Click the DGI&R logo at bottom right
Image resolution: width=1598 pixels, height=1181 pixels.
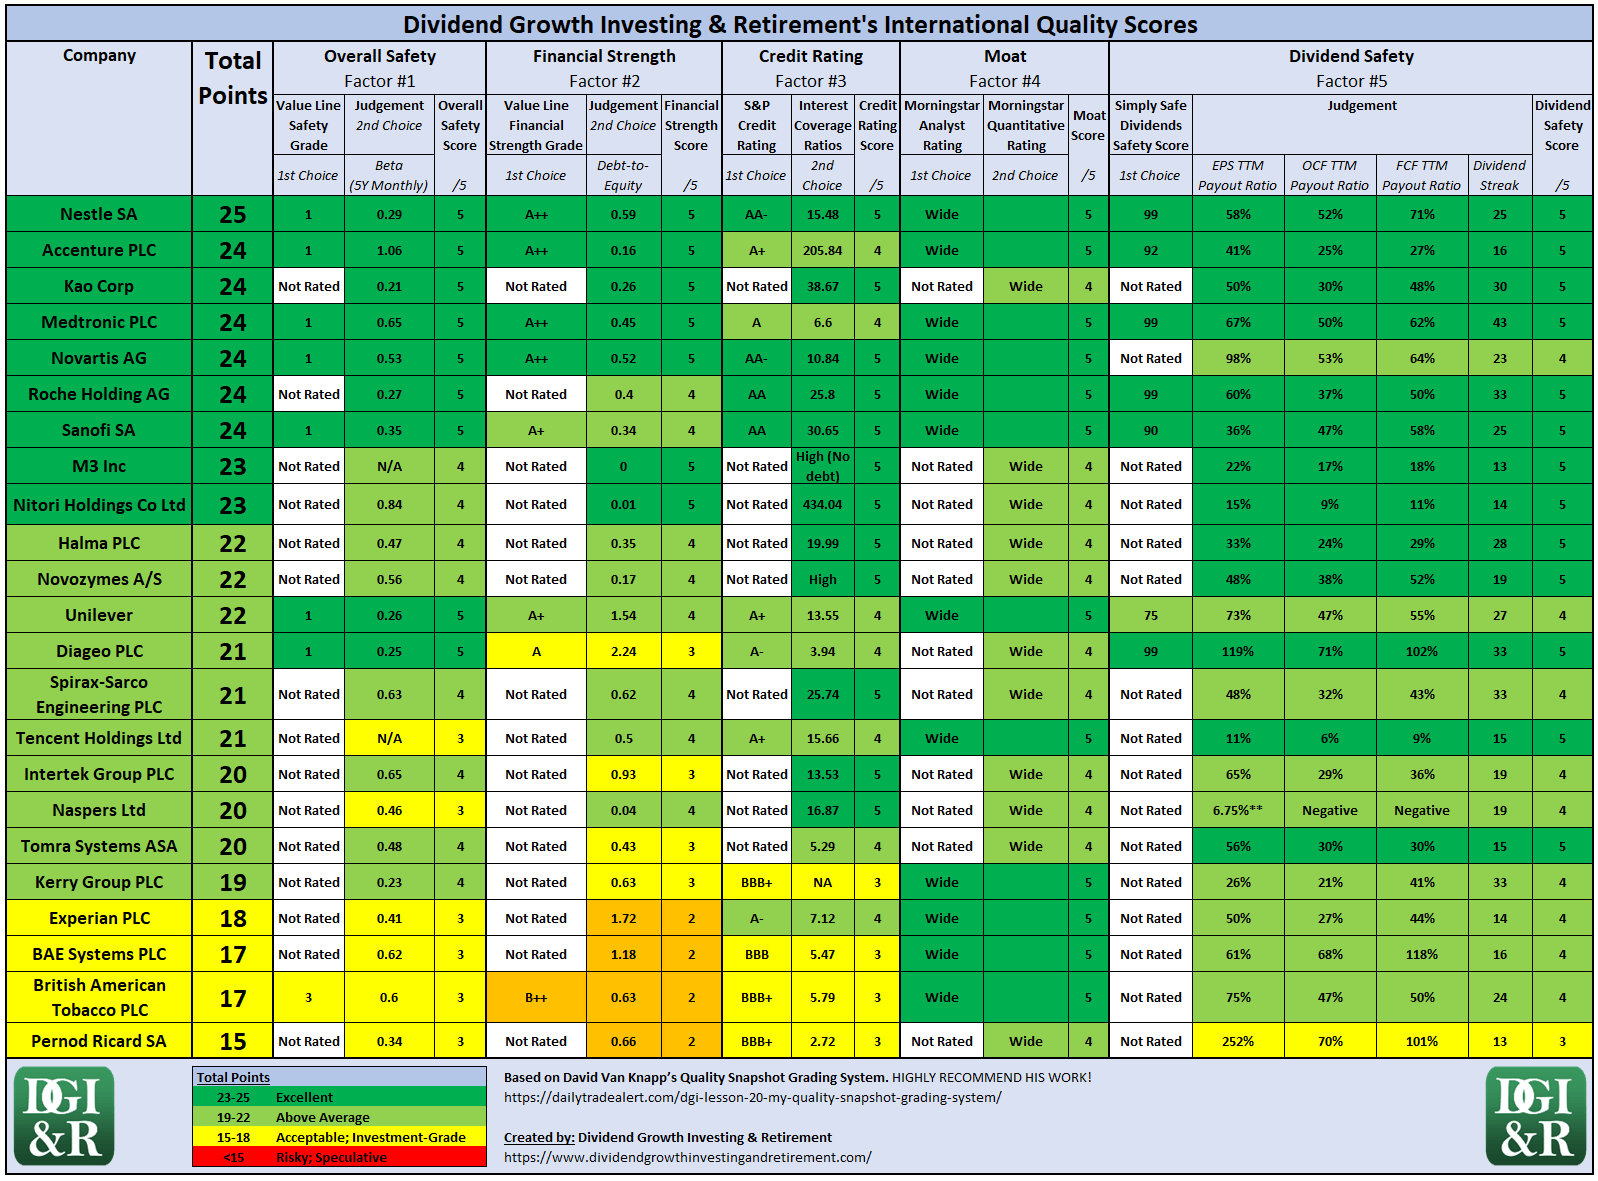(x=1535, y=1116)
